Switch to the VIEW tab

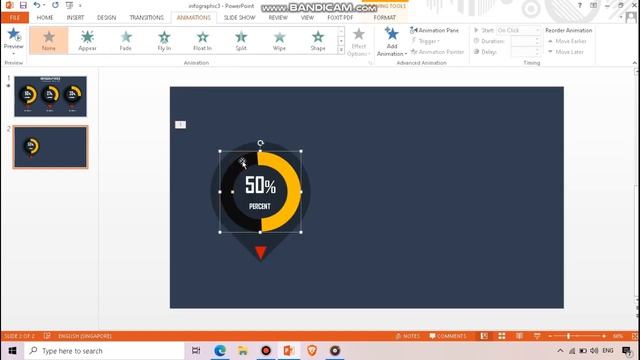pyautogui.click(x=307, y=18)
